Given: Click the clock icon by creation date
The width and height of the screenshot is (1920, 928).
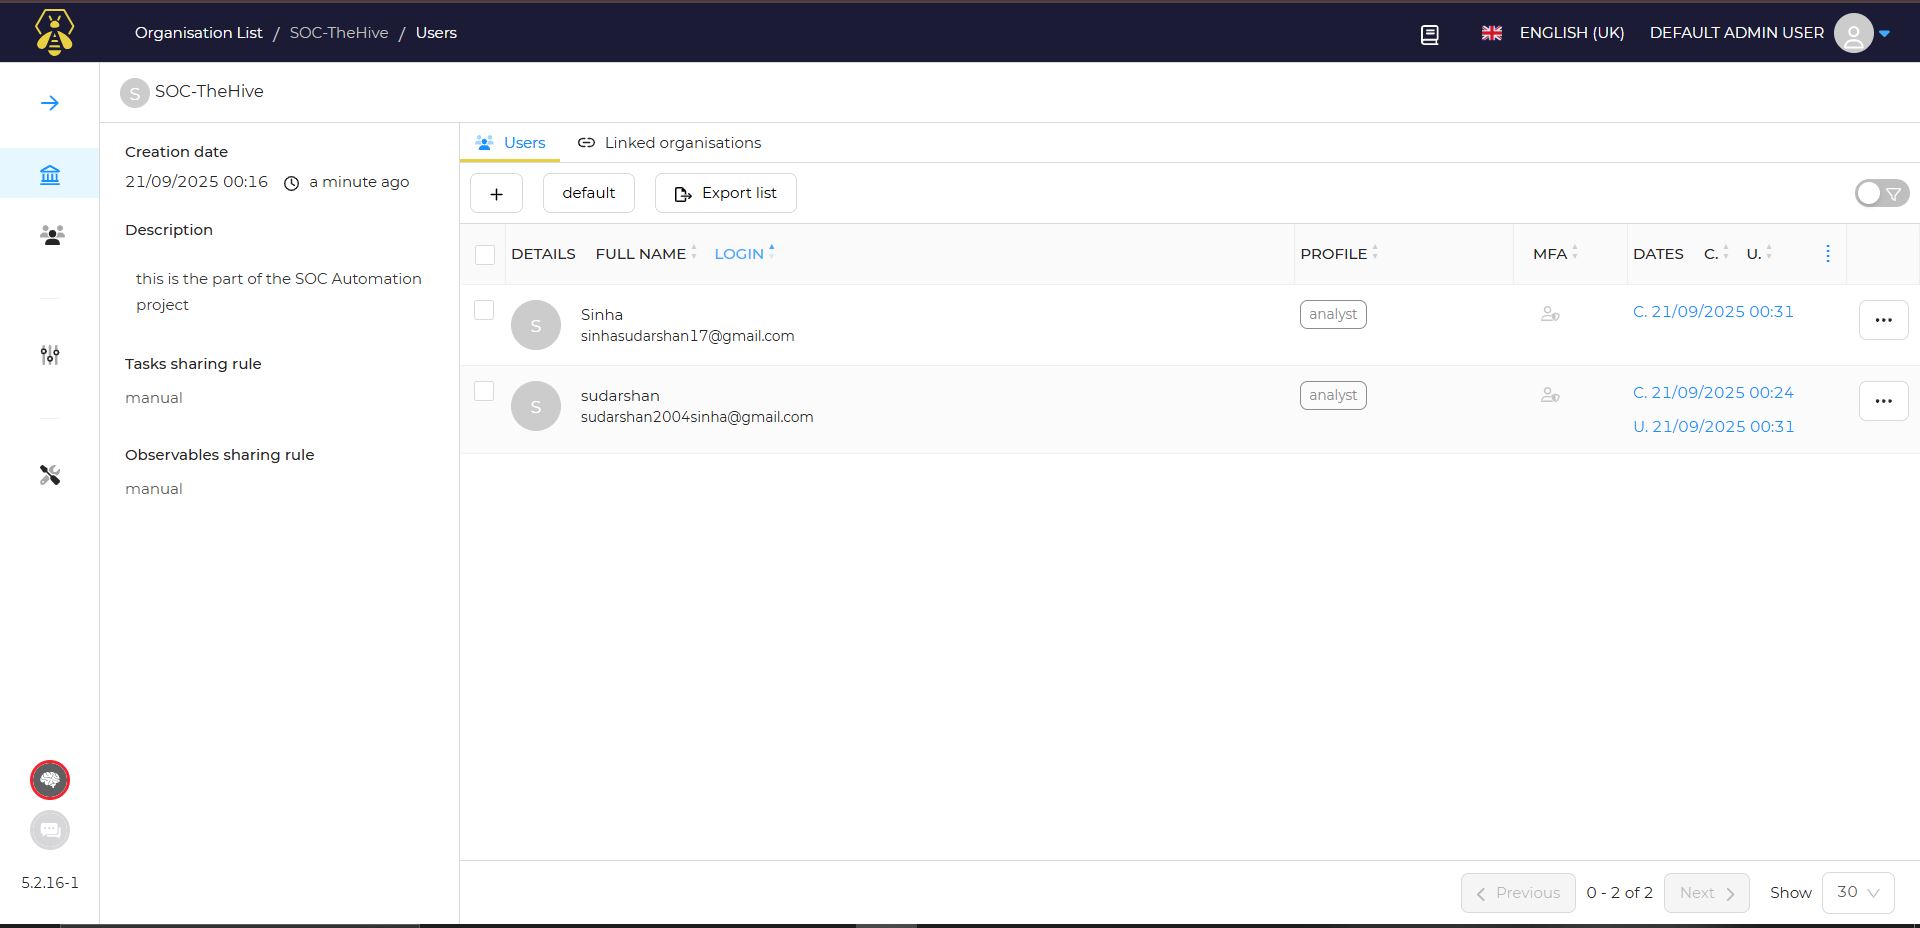Looking at the screenshot, I should [292, 183].
